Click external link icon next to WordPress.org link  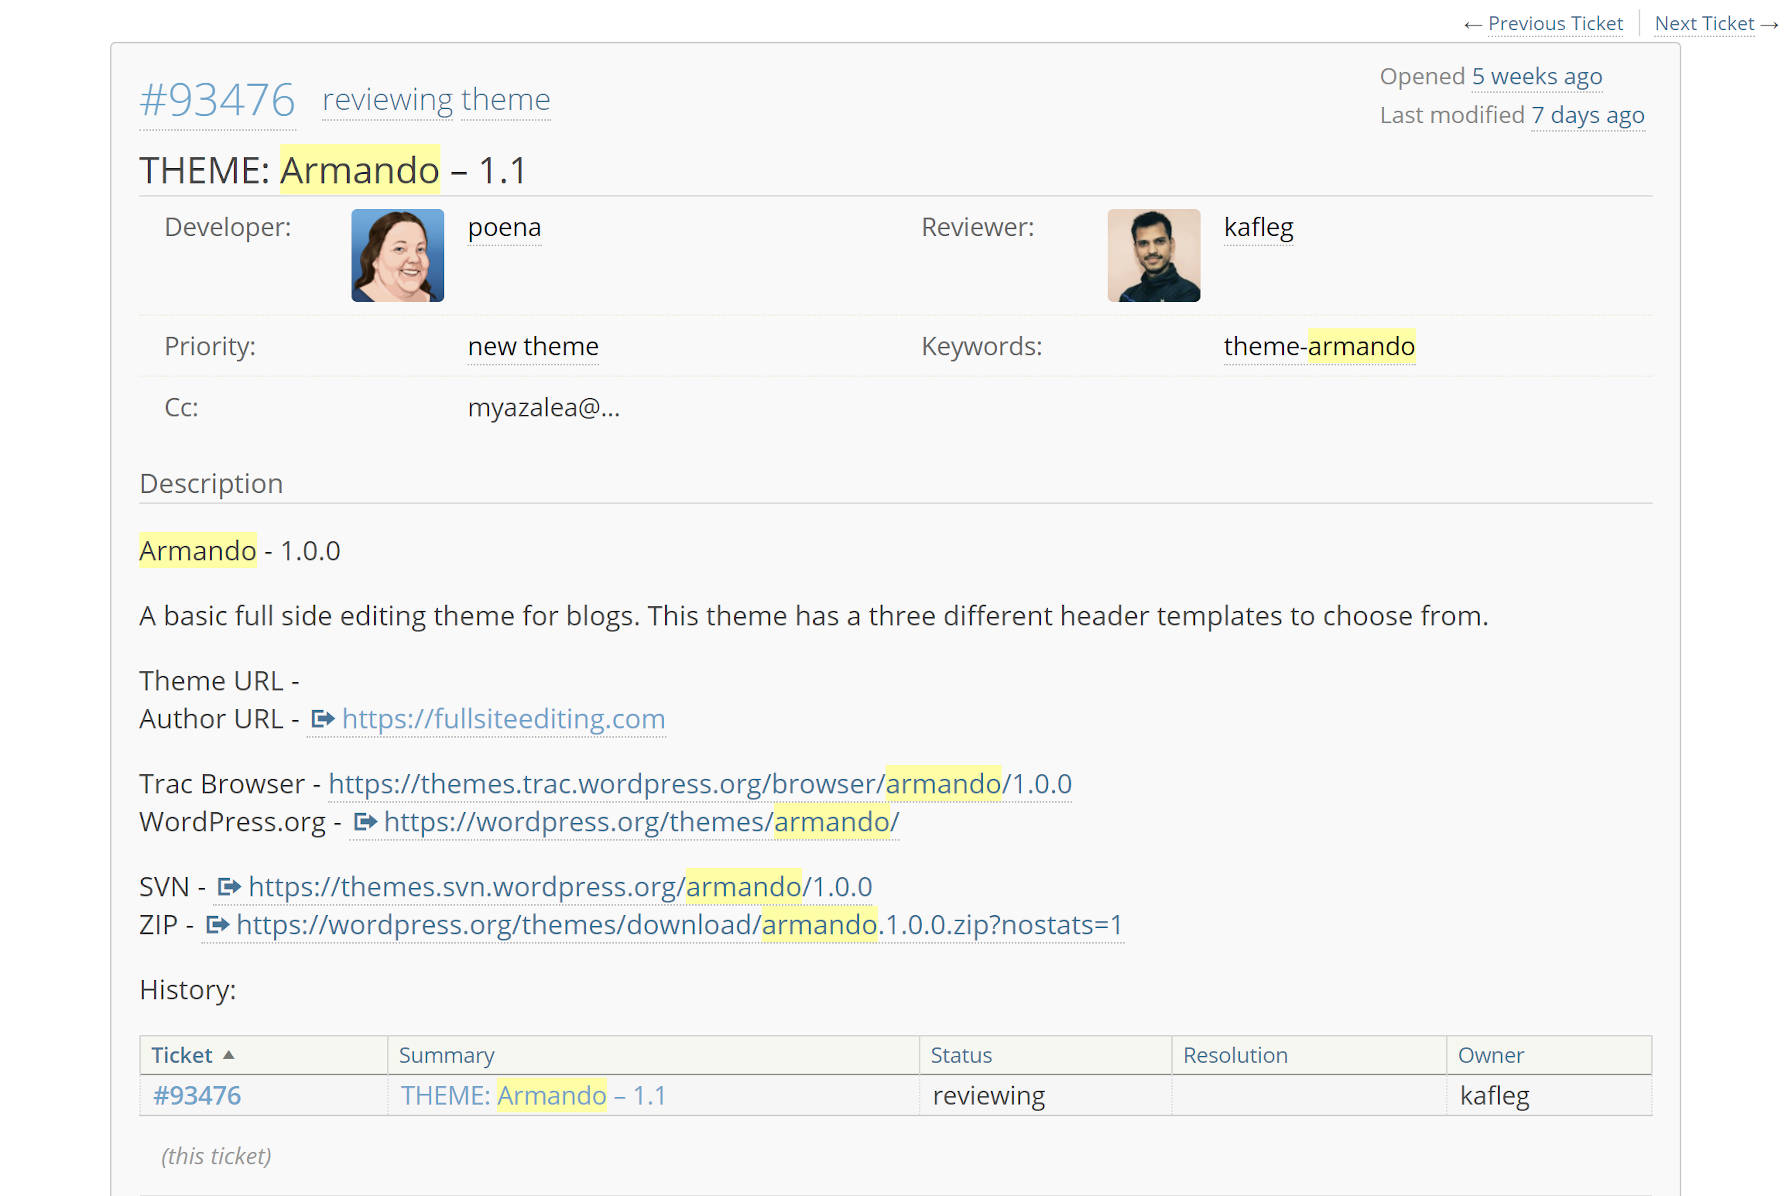tap(364, 821)
